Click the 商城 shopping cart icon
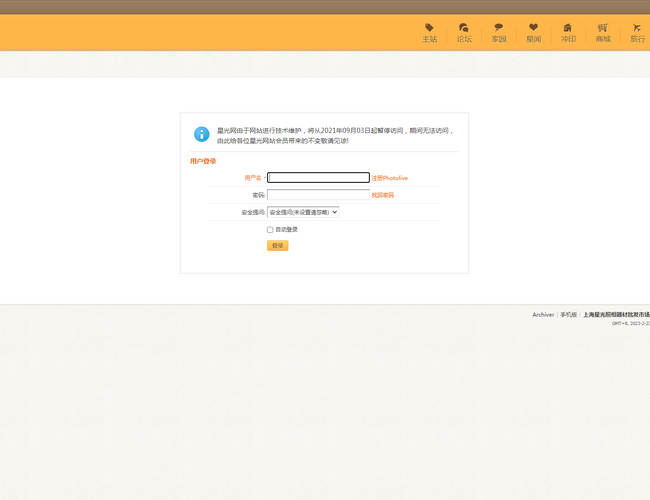Viewport: 650px width, 500px height. coord(603,28)
